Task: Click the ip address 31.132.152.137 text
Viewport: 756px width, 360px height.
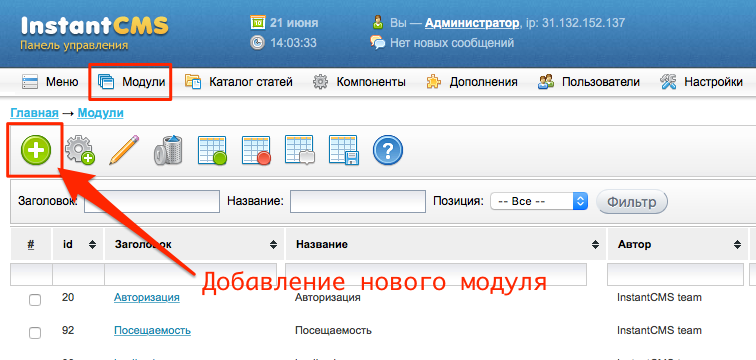Action: click(584, 23)
